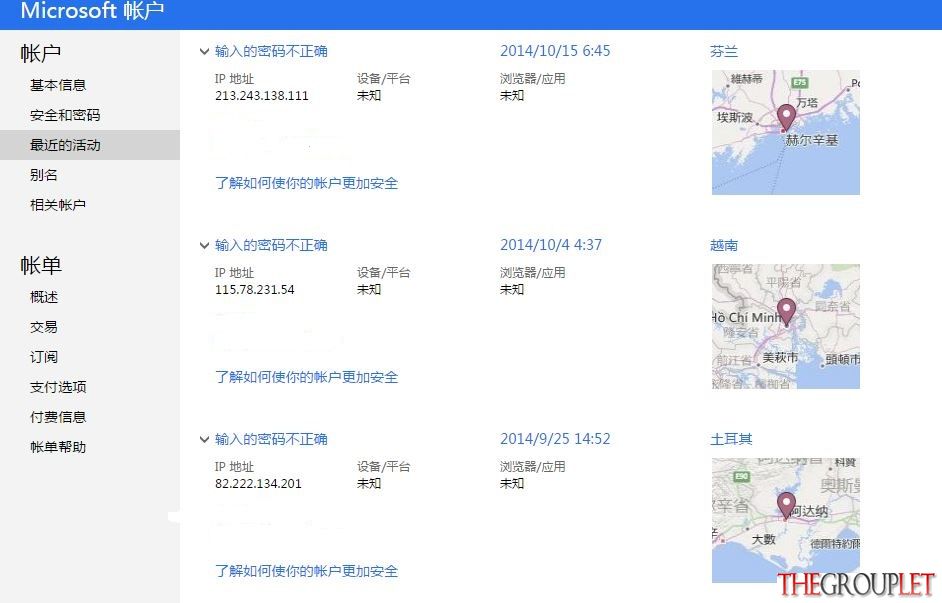The height and width of the screenshot is (603, 942).
Task: Click the Microsoft 帐户 header title
Action: 93,11
